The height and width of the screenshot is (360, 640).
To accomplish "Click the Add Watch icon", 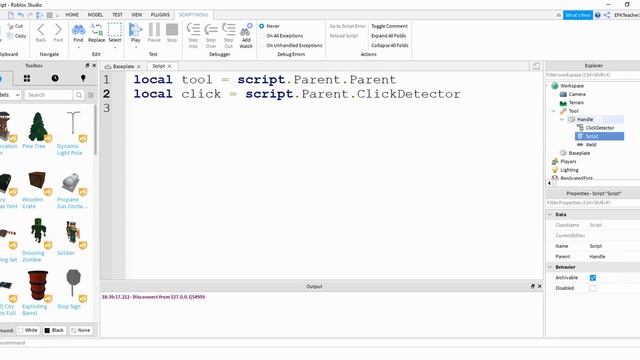I will (246, 29).
